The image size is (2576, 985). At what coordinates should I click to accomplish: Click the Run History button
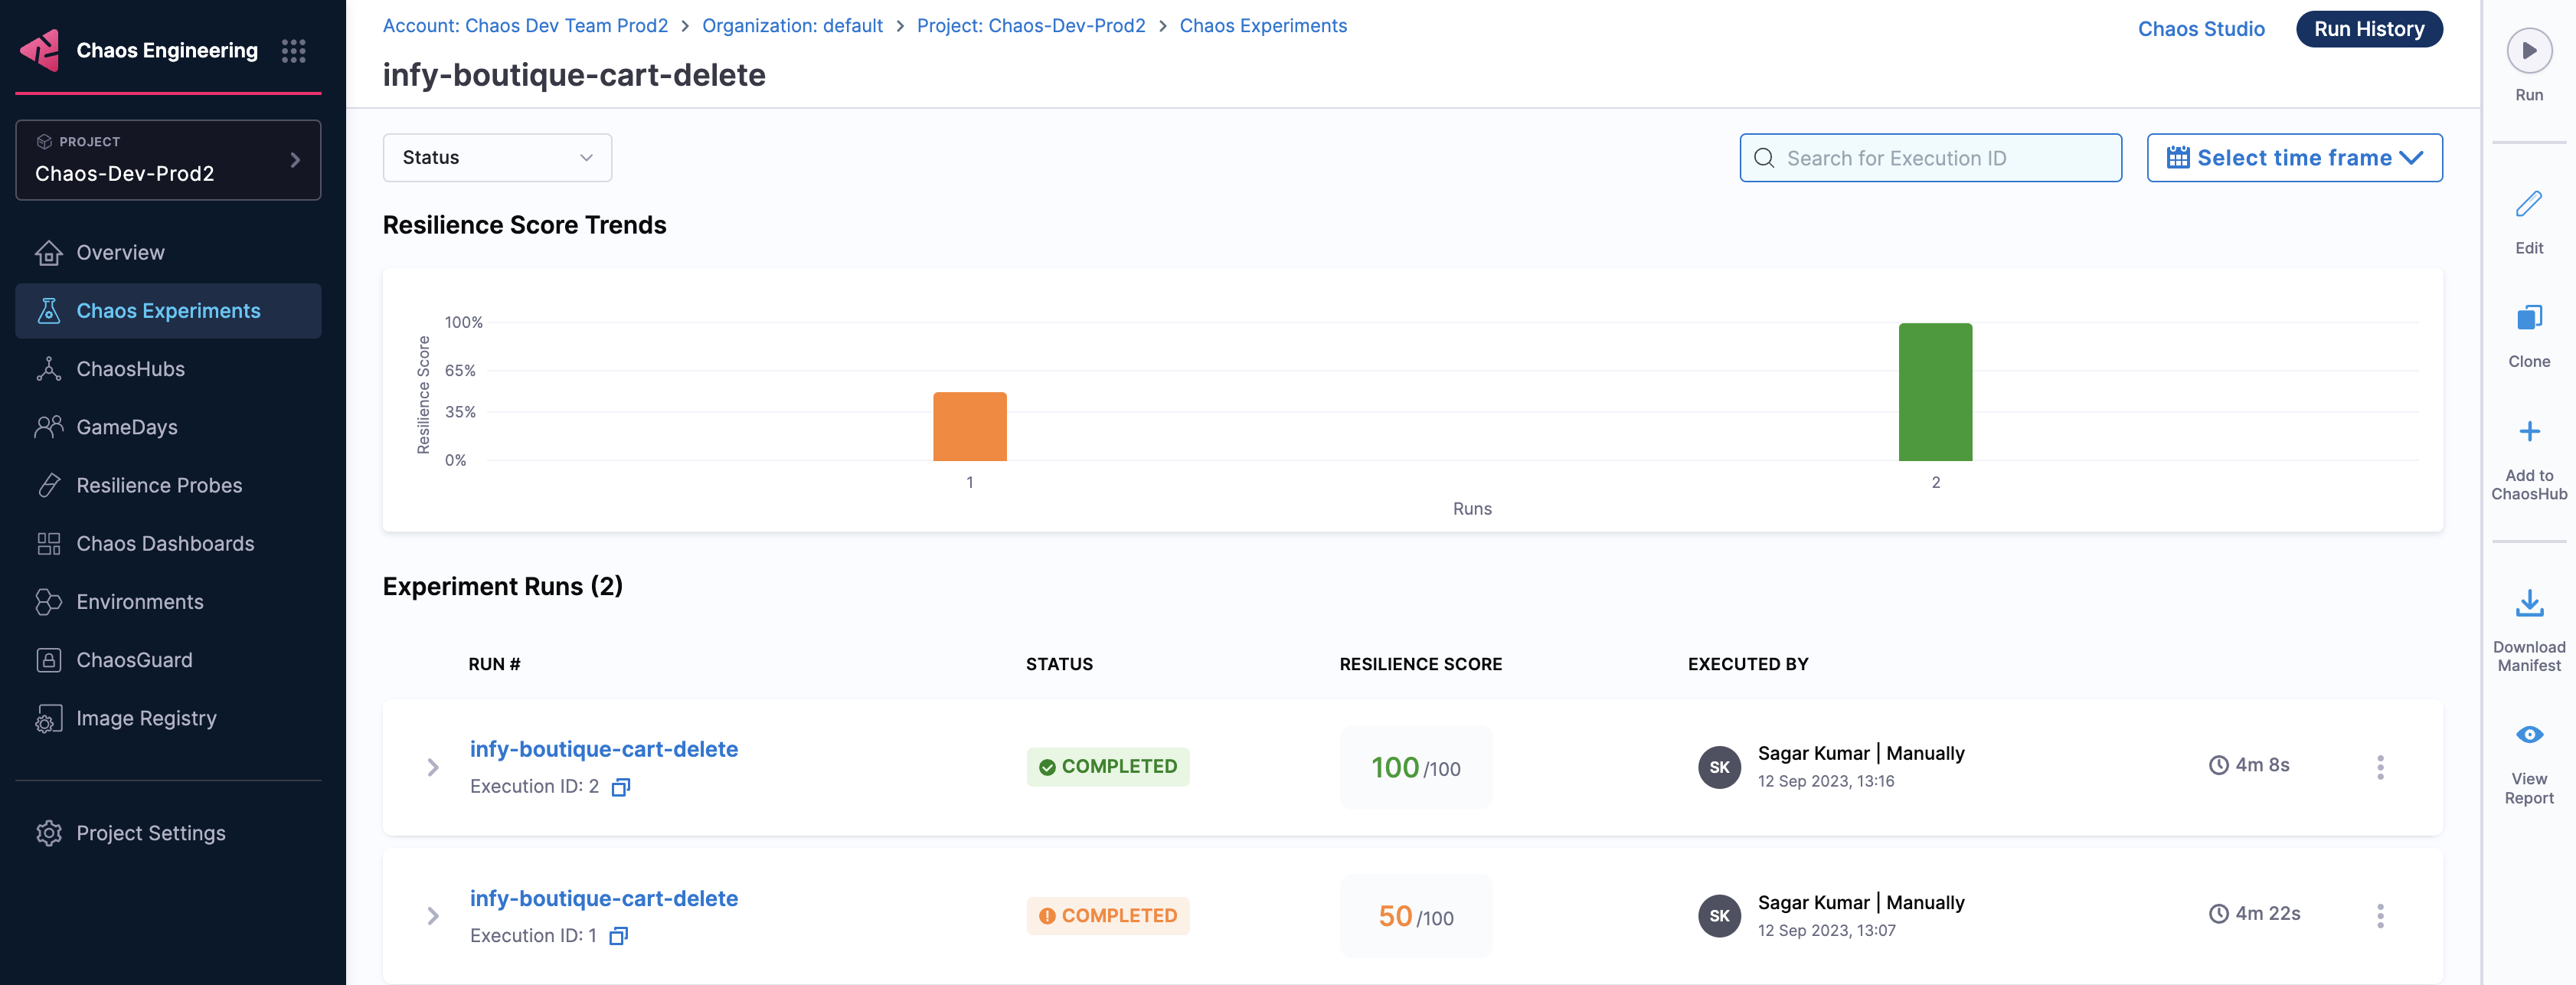(2368, 29)
